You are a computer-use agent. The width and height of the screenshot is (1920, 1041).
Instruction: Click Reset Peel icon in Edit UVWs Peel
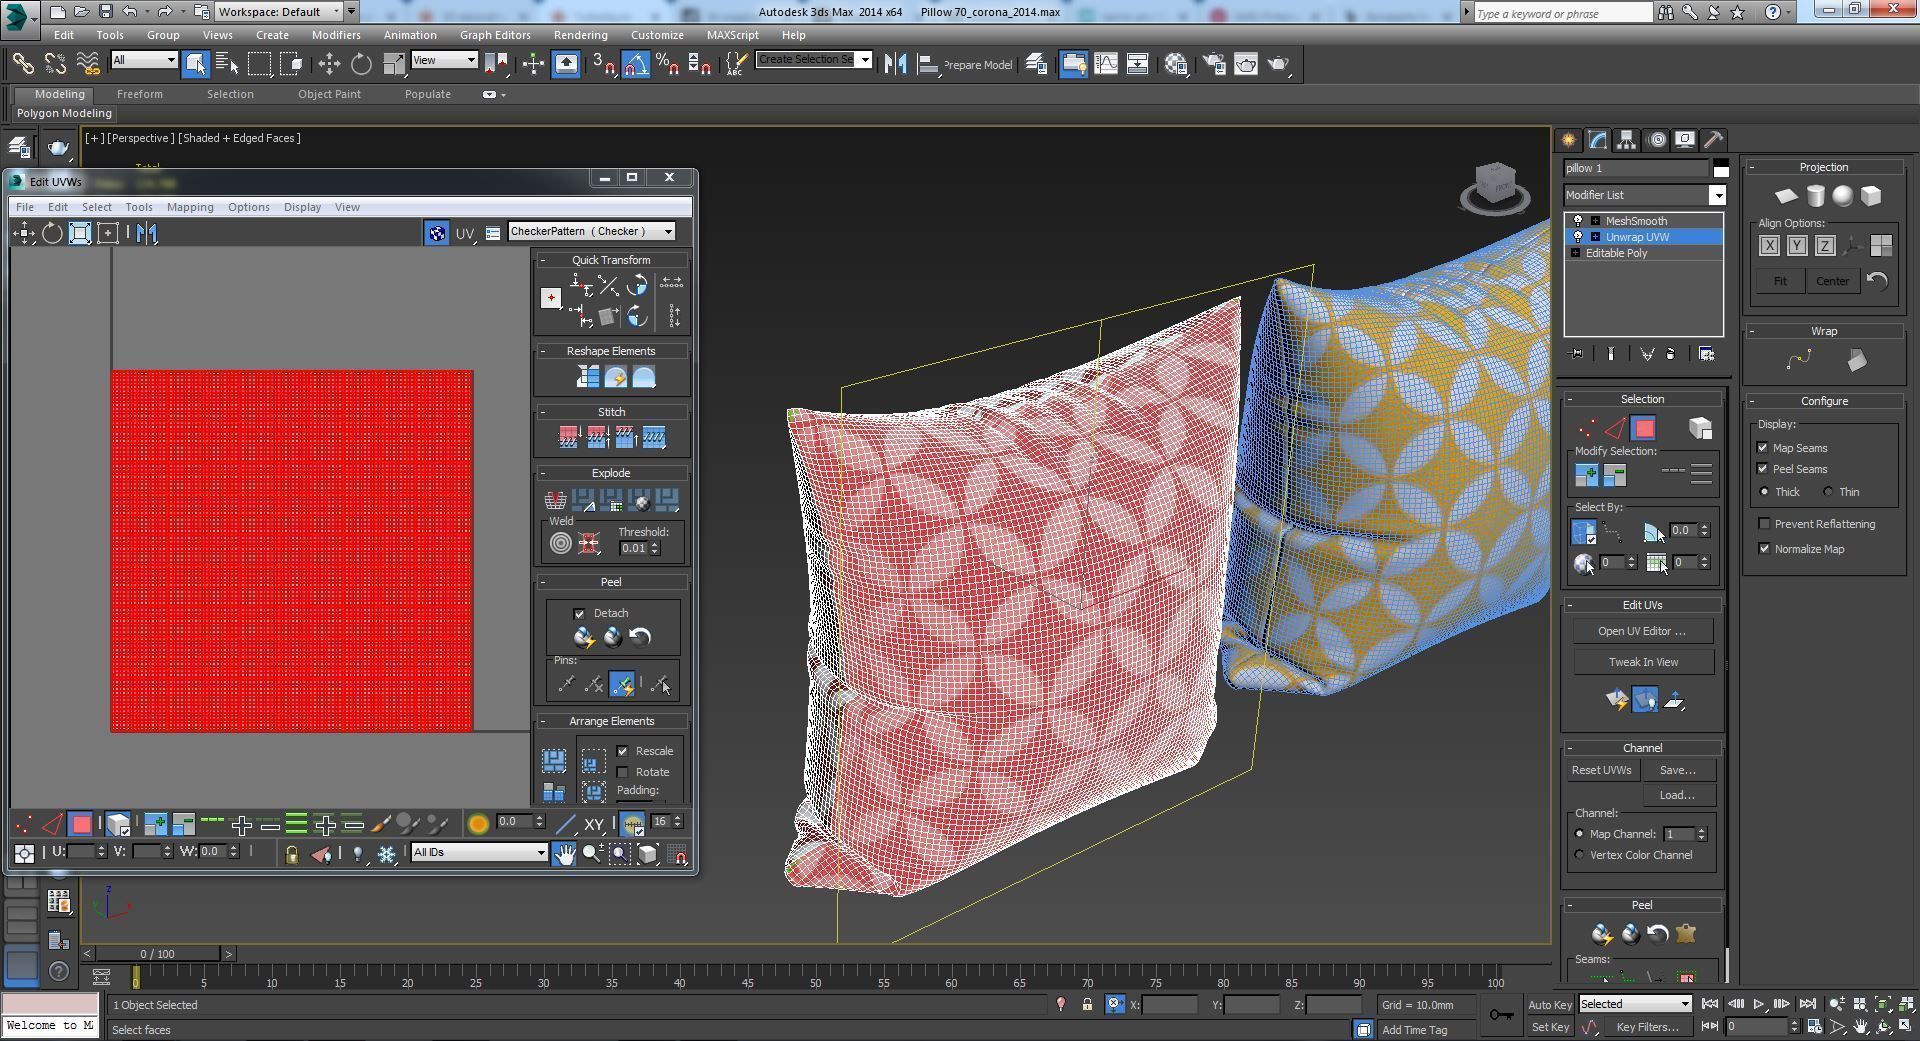[640, 637]
